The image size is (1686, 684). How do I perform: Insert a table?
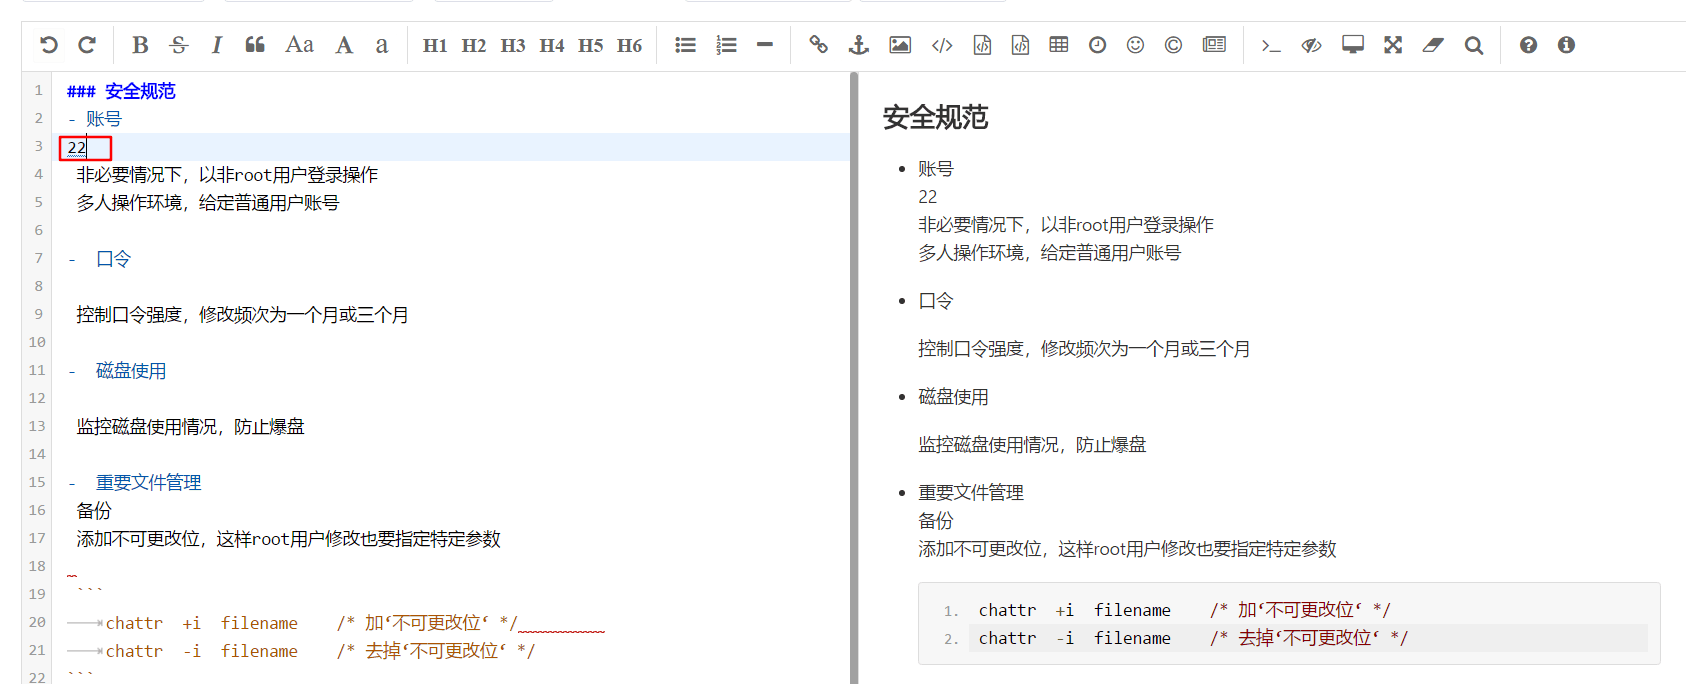pyautogui.click(x=1059, y=45)
